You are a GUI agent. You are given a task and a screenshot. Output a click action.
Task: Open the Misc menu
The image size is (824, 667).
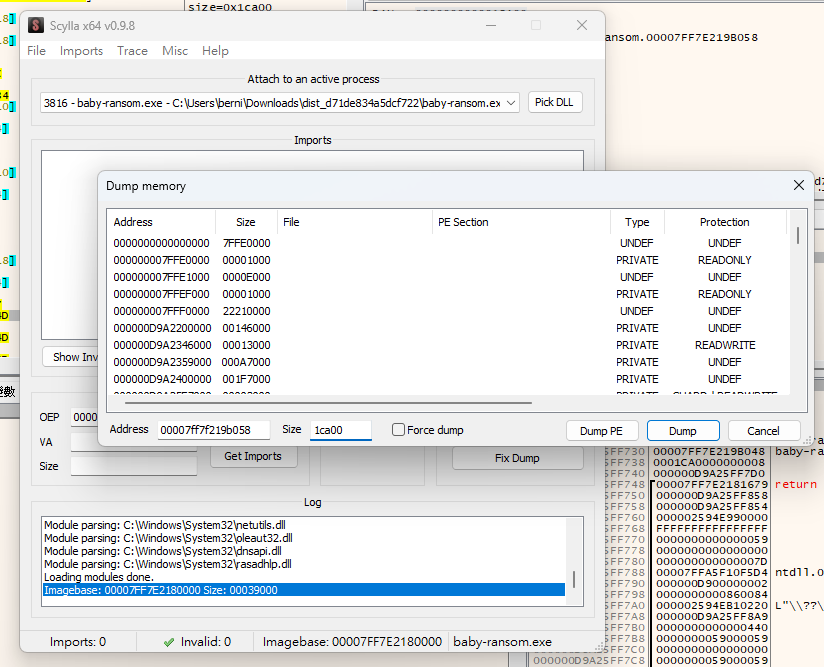175,51
